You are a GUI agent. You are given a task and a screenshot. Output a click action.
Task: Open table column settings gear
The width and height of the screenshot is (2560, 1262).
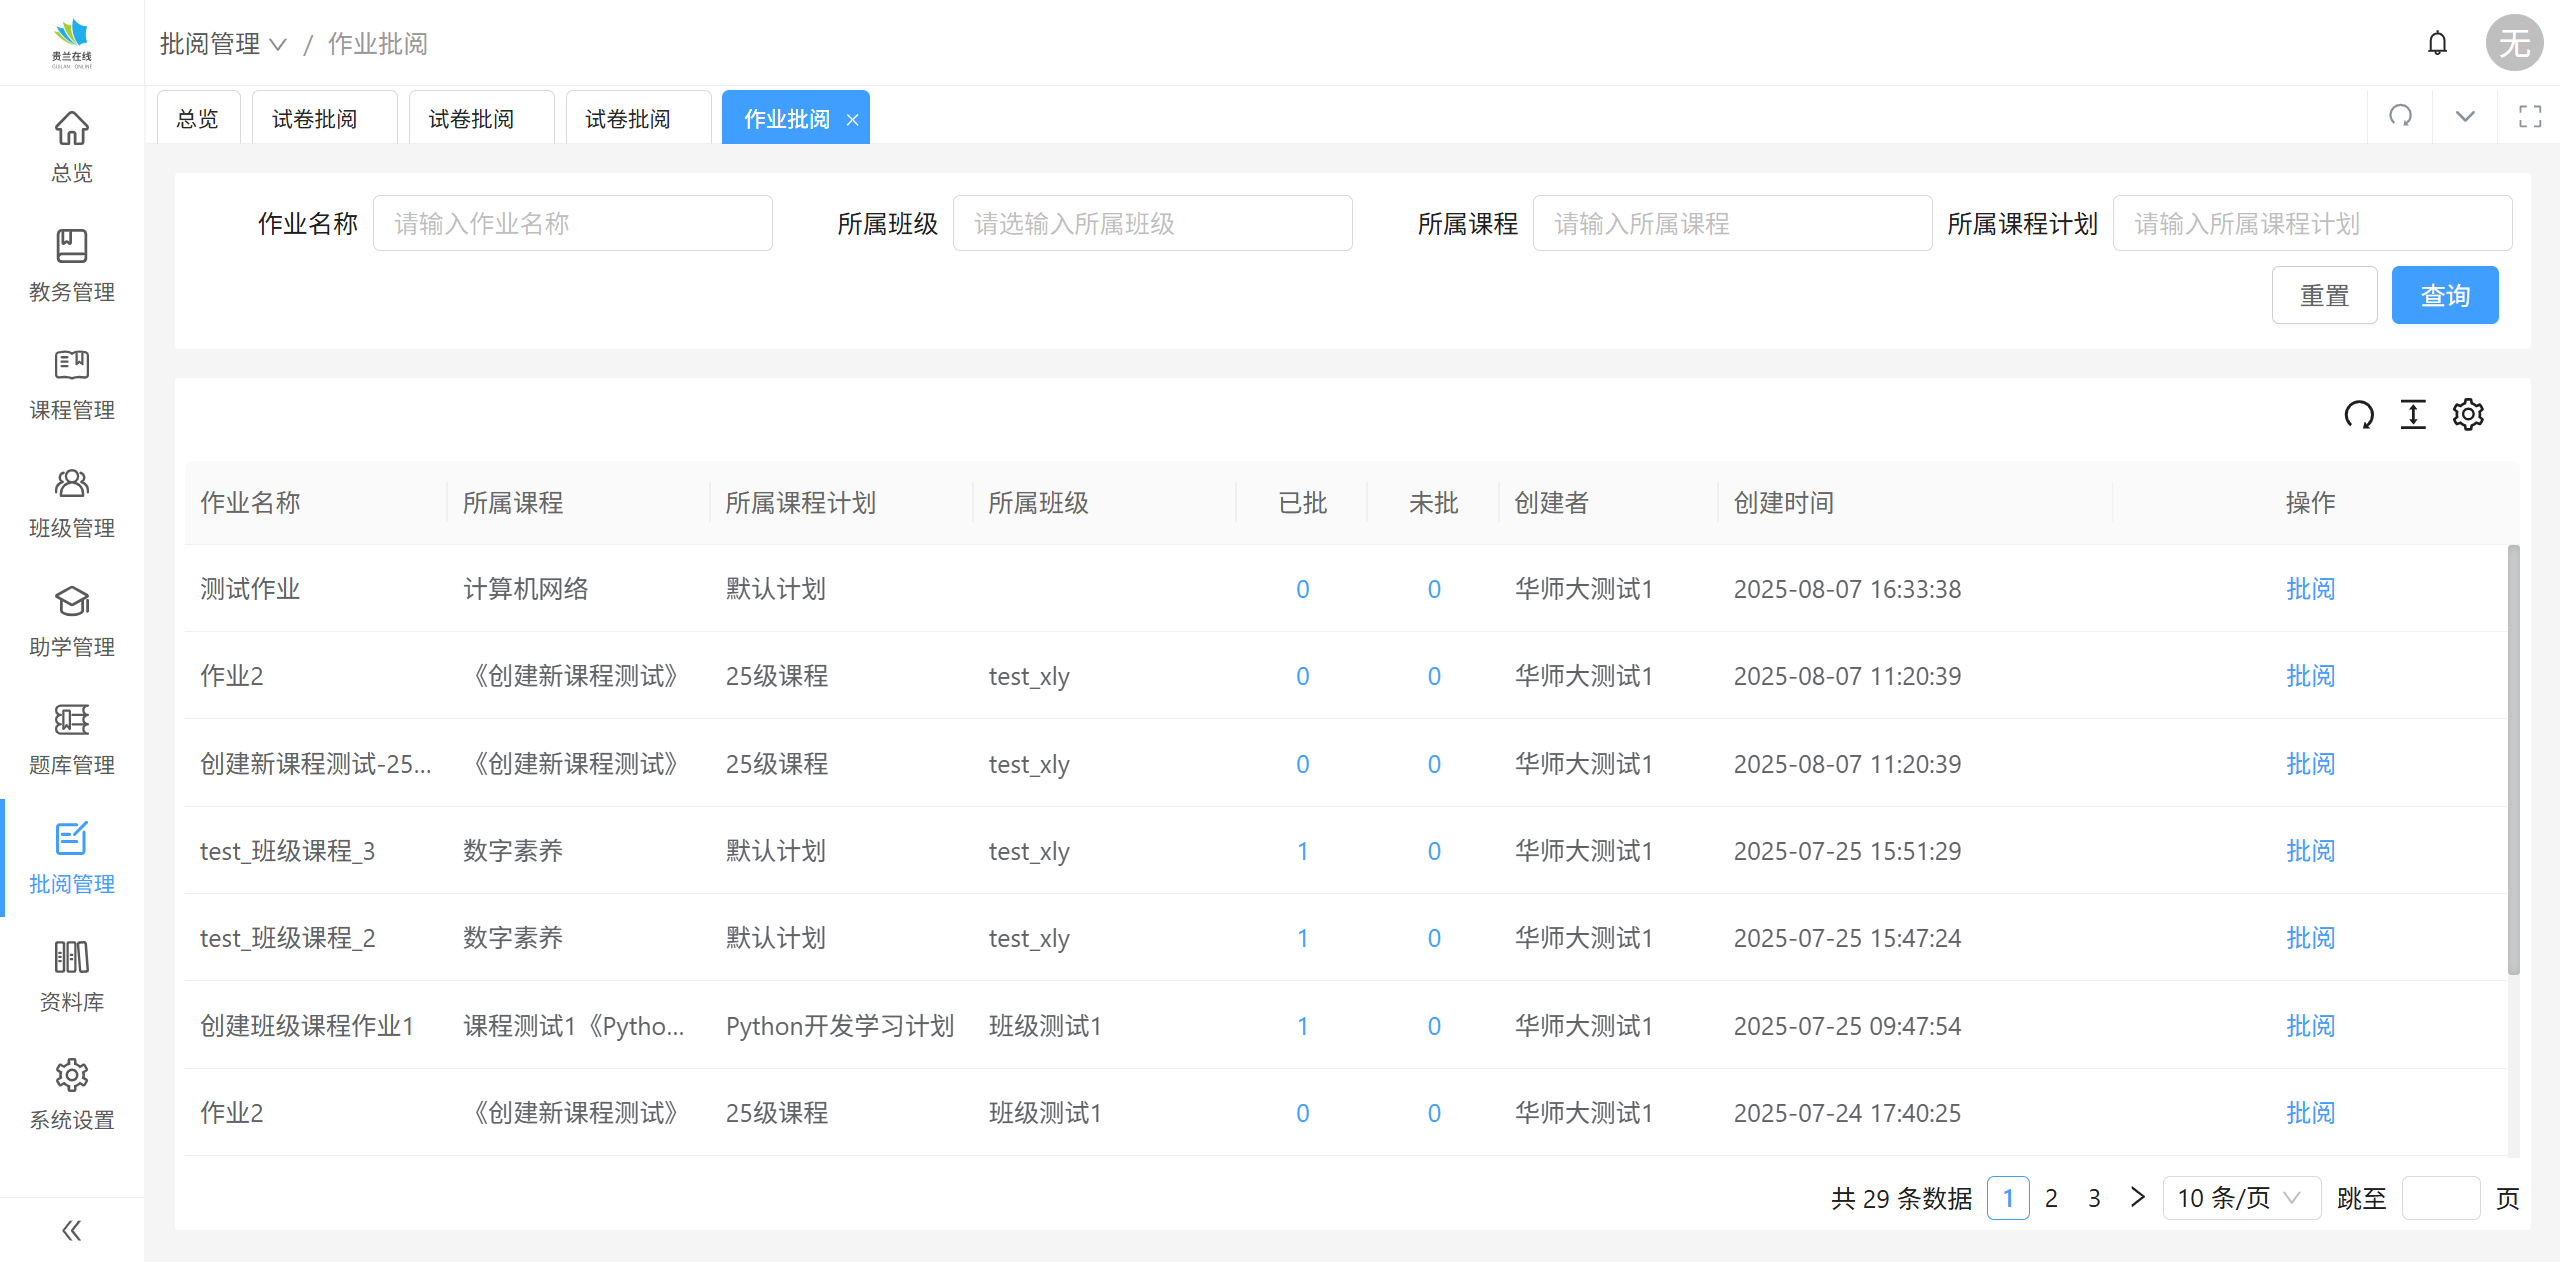pyautogui.click(x=2468, y=414)
